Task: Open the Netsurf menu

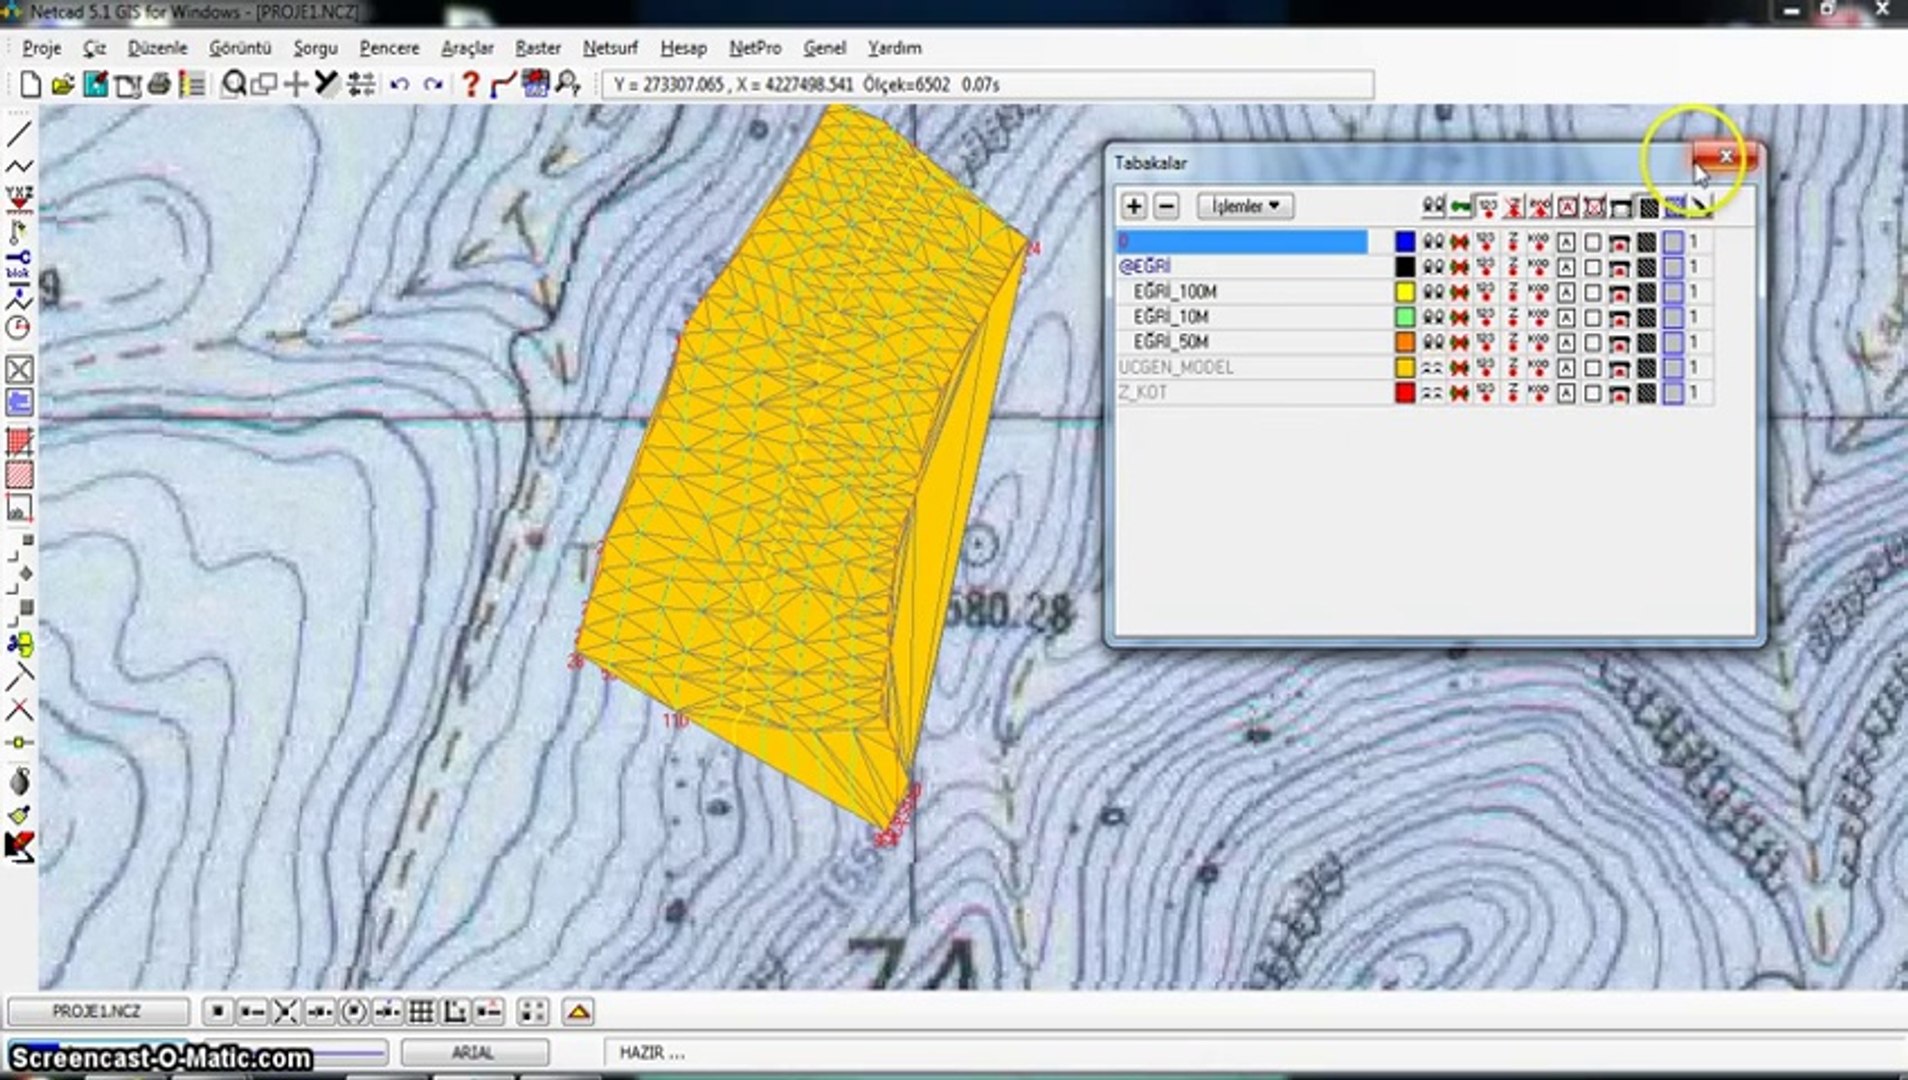Action: (x=610, y=48)
